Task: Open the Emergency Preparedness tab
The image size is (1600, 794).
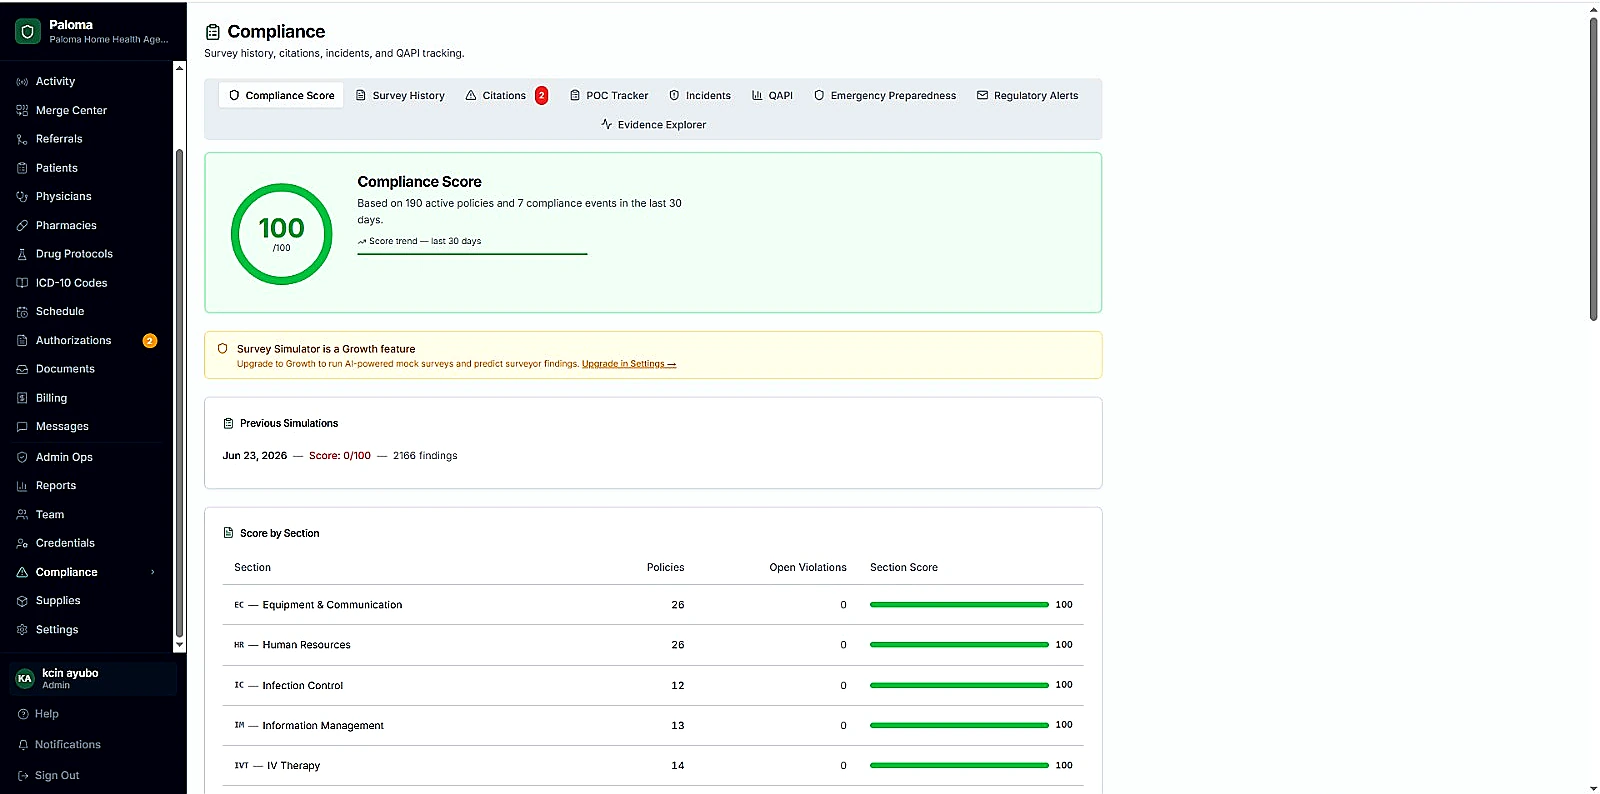Action: [x=885, y=96]
